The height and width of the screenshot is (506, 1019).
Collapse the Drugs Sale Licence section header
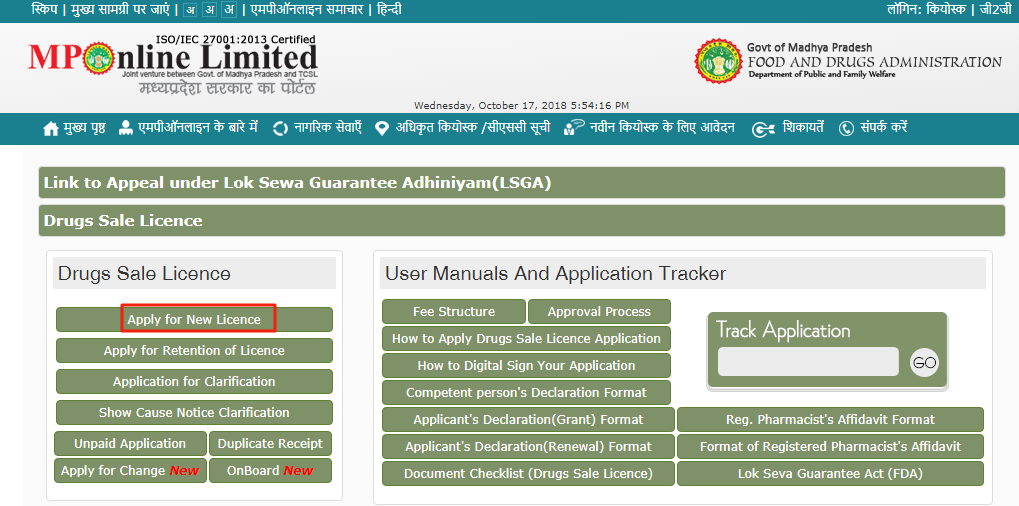(x=522, y=220)
